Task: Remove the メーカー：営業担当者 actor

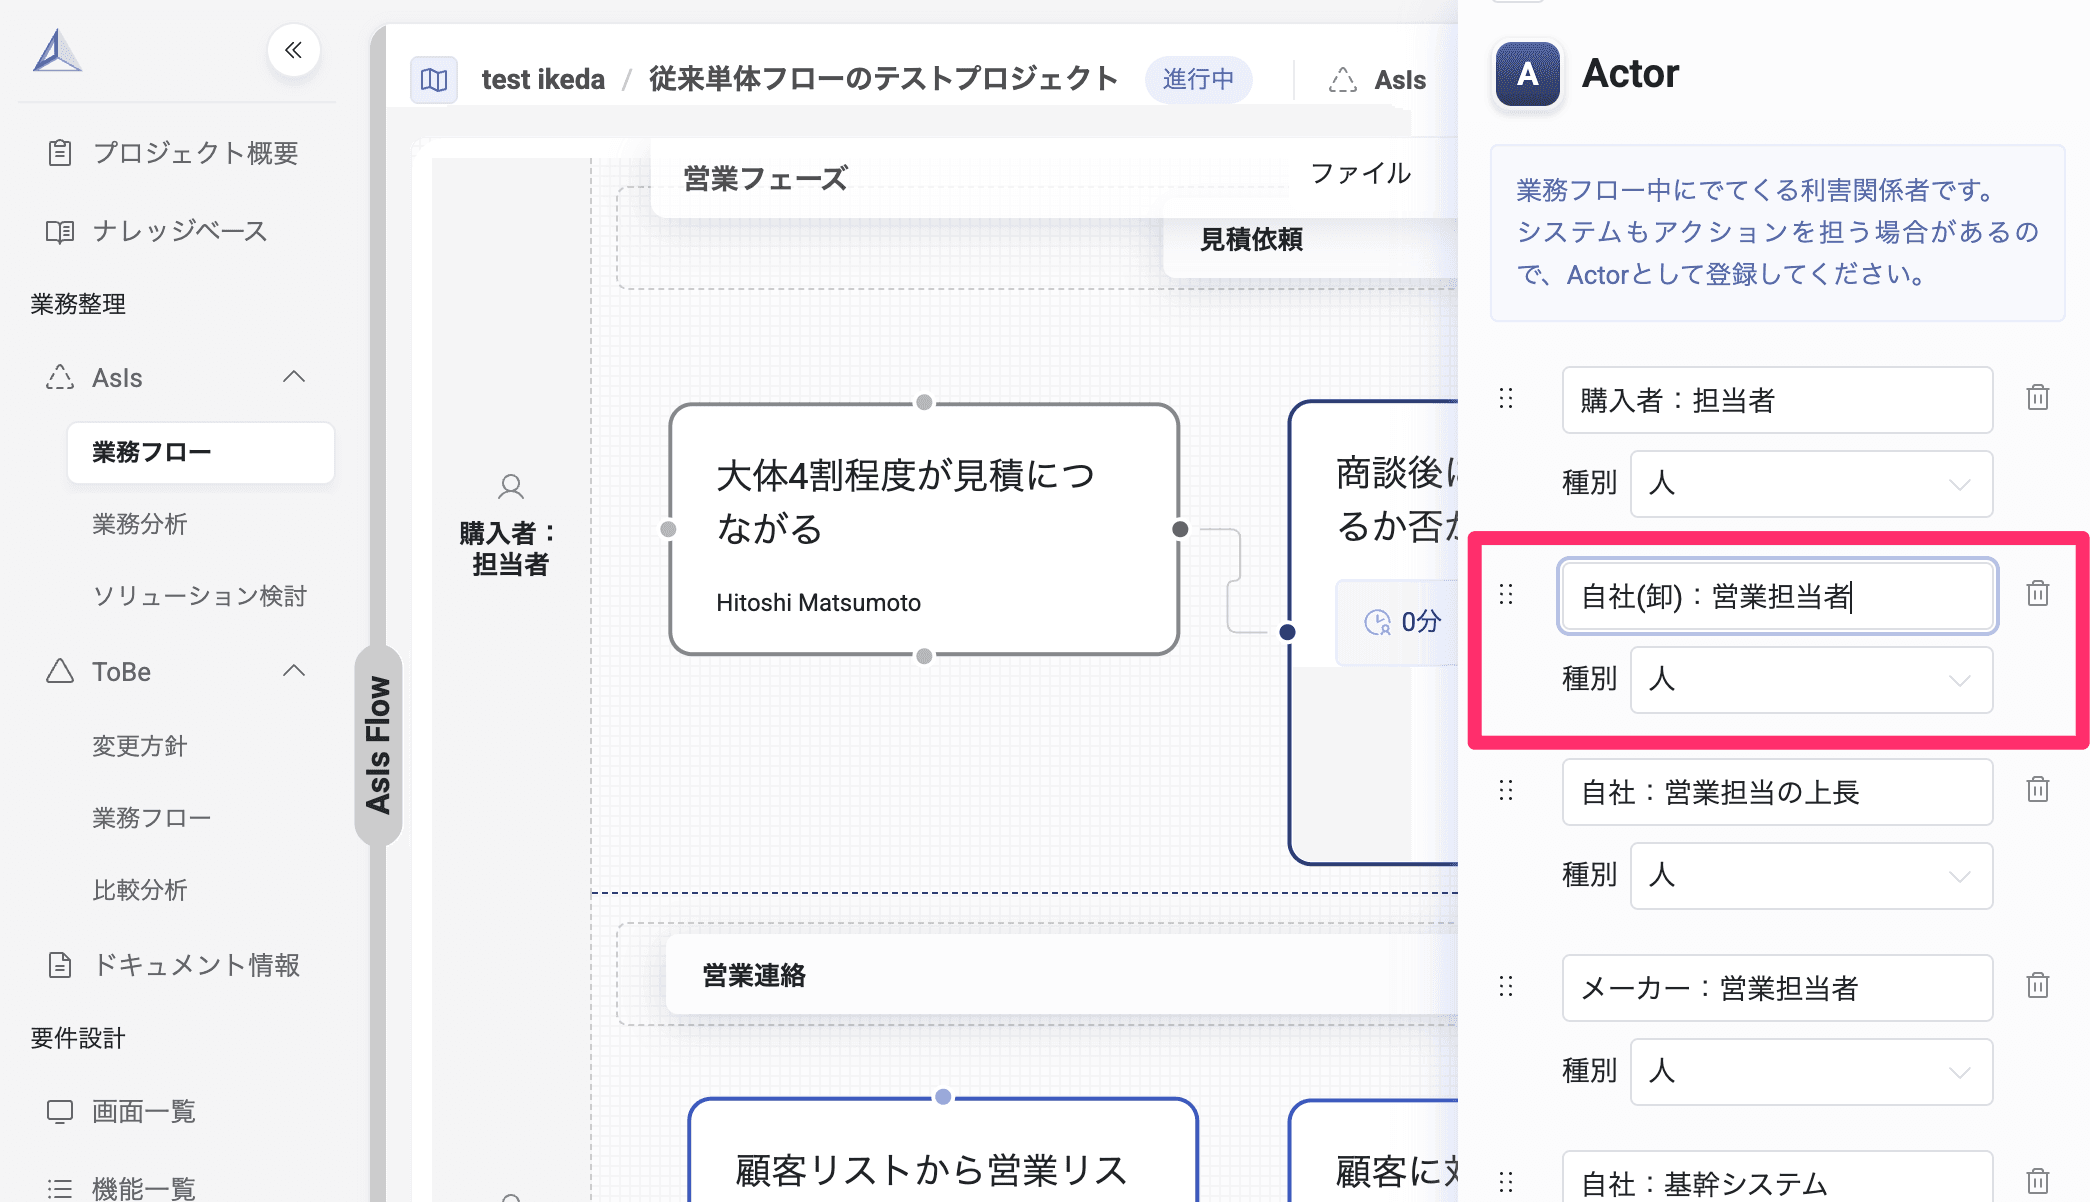Action: (x=2037, y=986)
